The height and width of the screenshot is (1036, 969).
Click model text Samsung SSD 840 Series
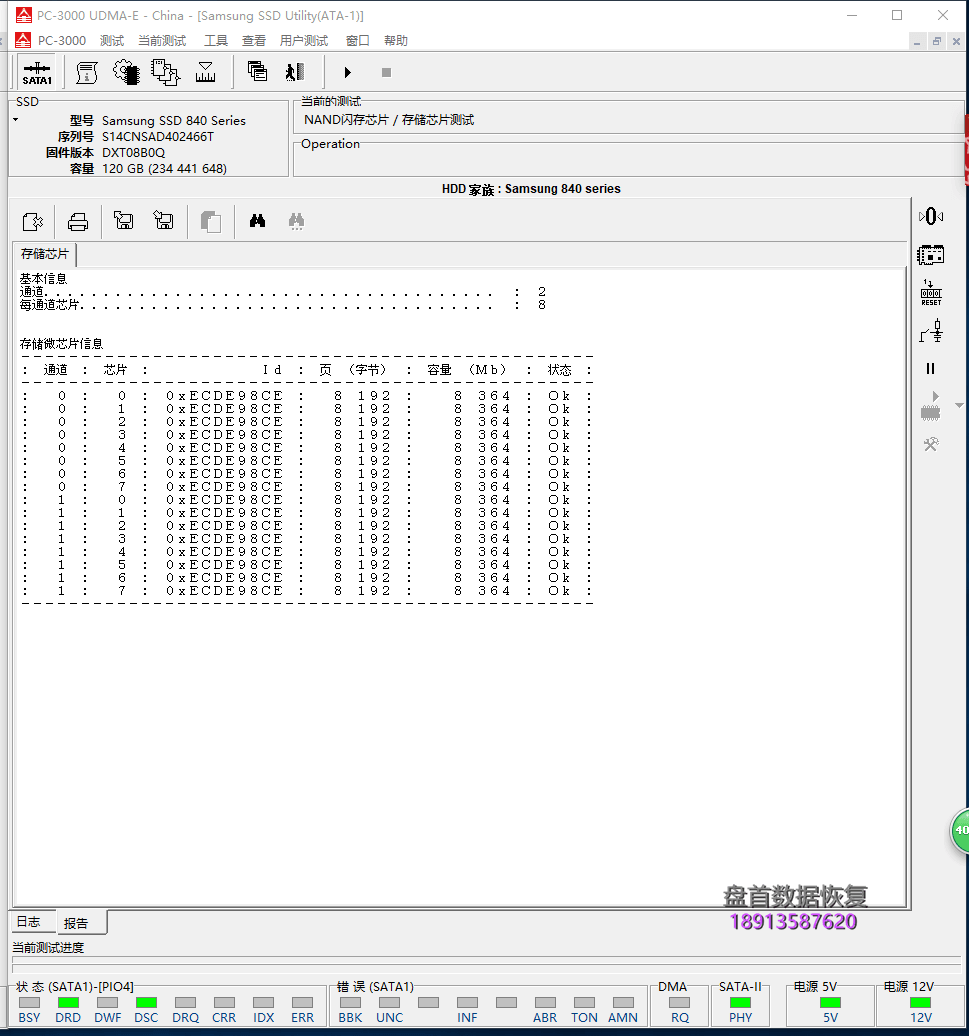tap(174, 120)
